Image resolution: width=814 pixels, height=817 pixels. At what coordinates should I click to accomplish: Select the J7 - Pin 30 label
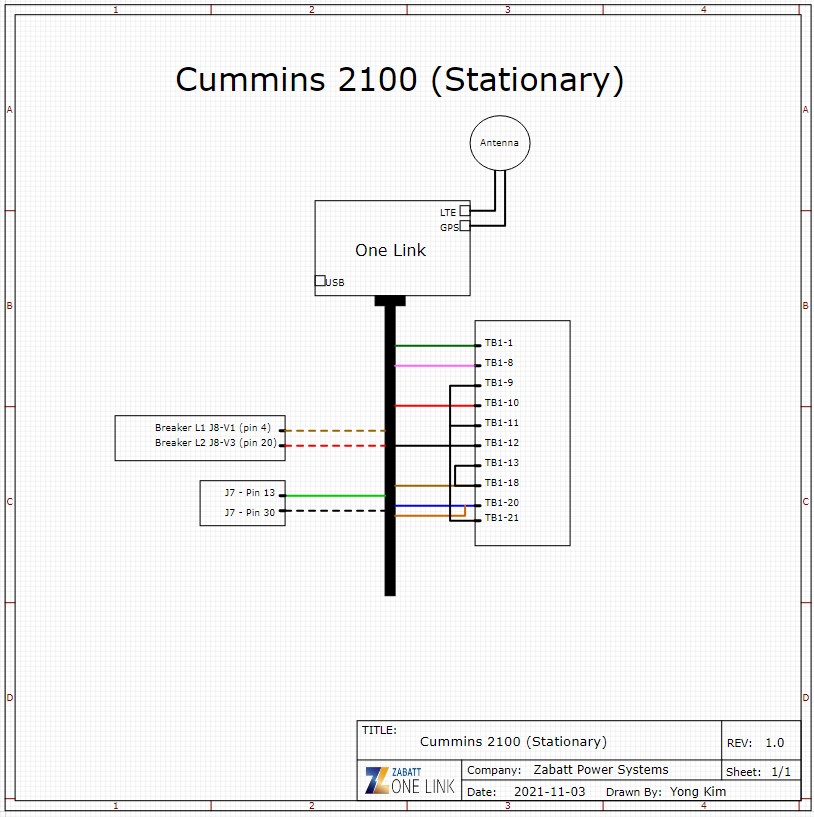(250, 512)
